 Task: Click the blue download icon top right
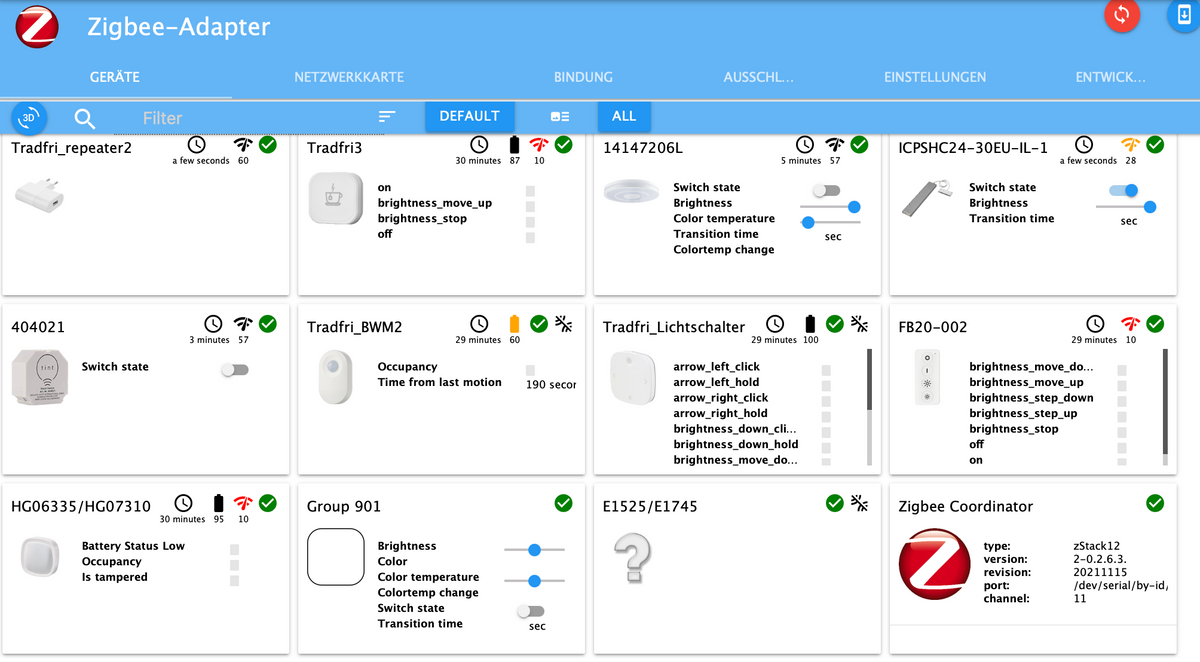pos(1183,14)
